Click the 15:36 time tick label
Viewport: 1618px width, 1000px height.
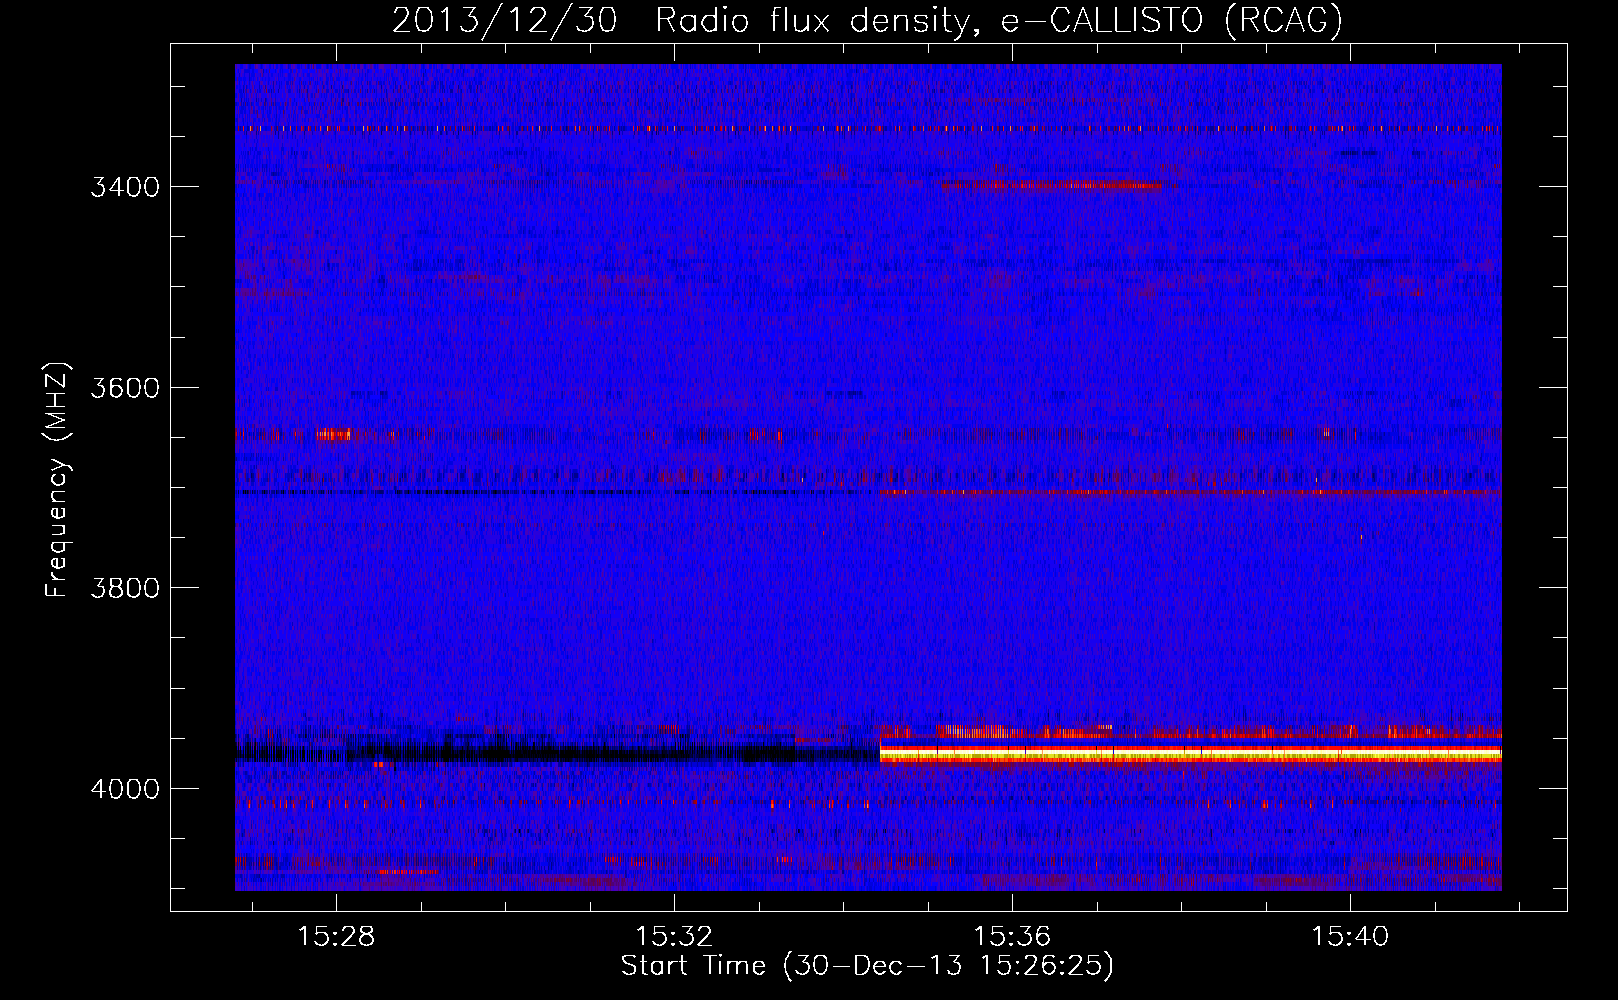click(1012, 936)
